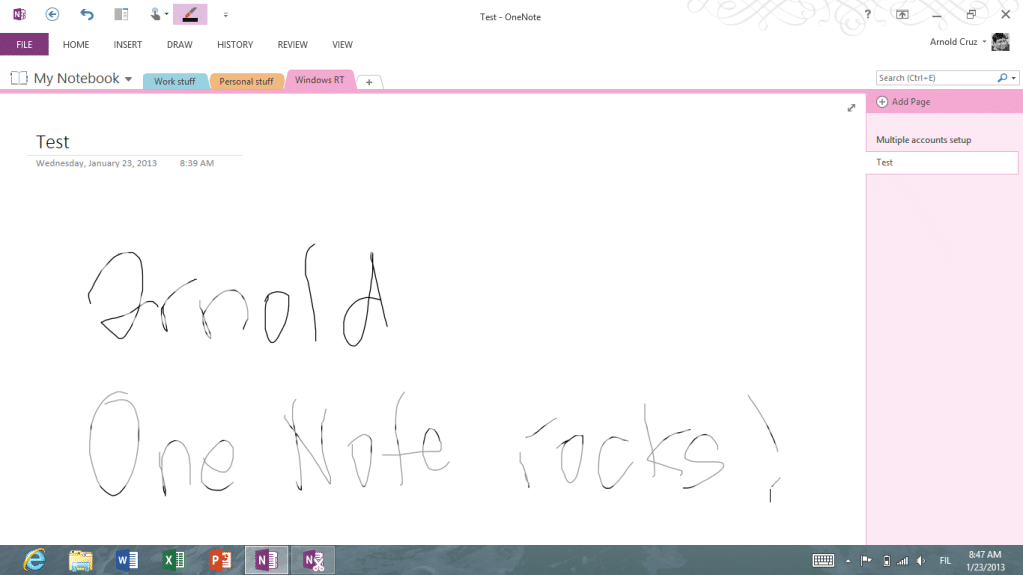
Task: Create a new section with plus tab
Action: pyautogui.click(x=368, y=82)
